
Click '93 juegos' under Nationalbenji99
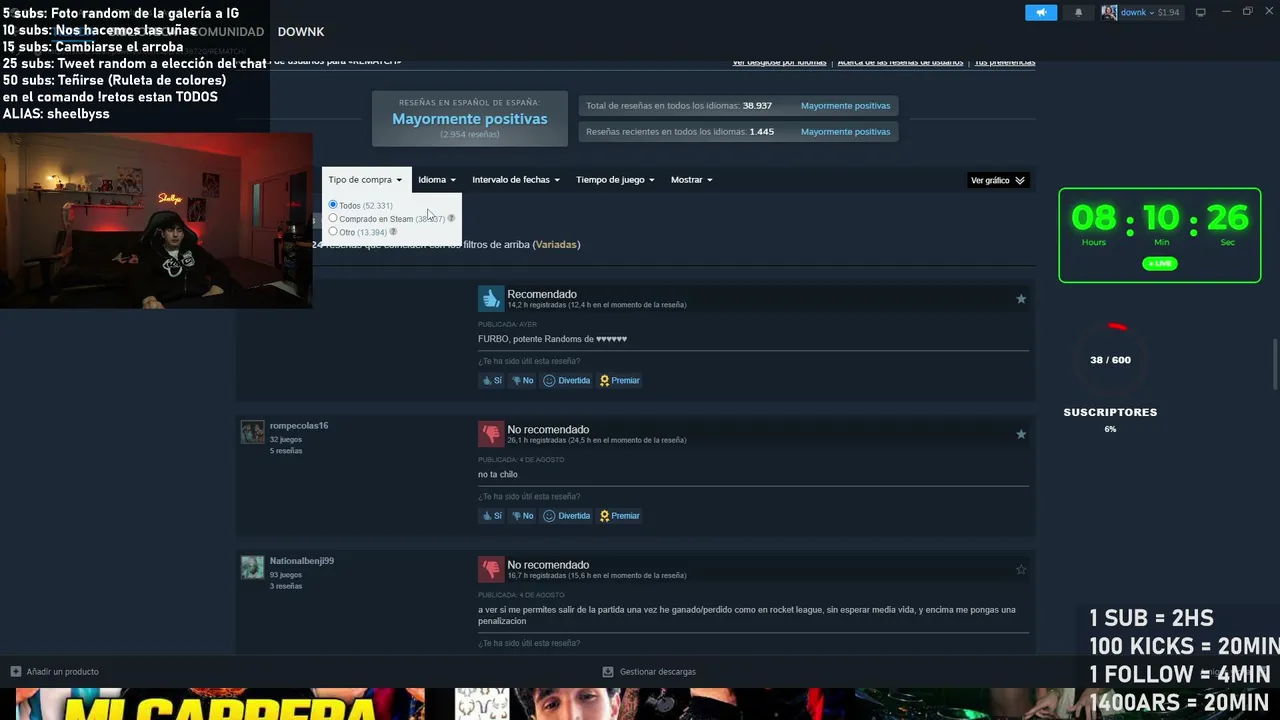click(x=286, y=575)
